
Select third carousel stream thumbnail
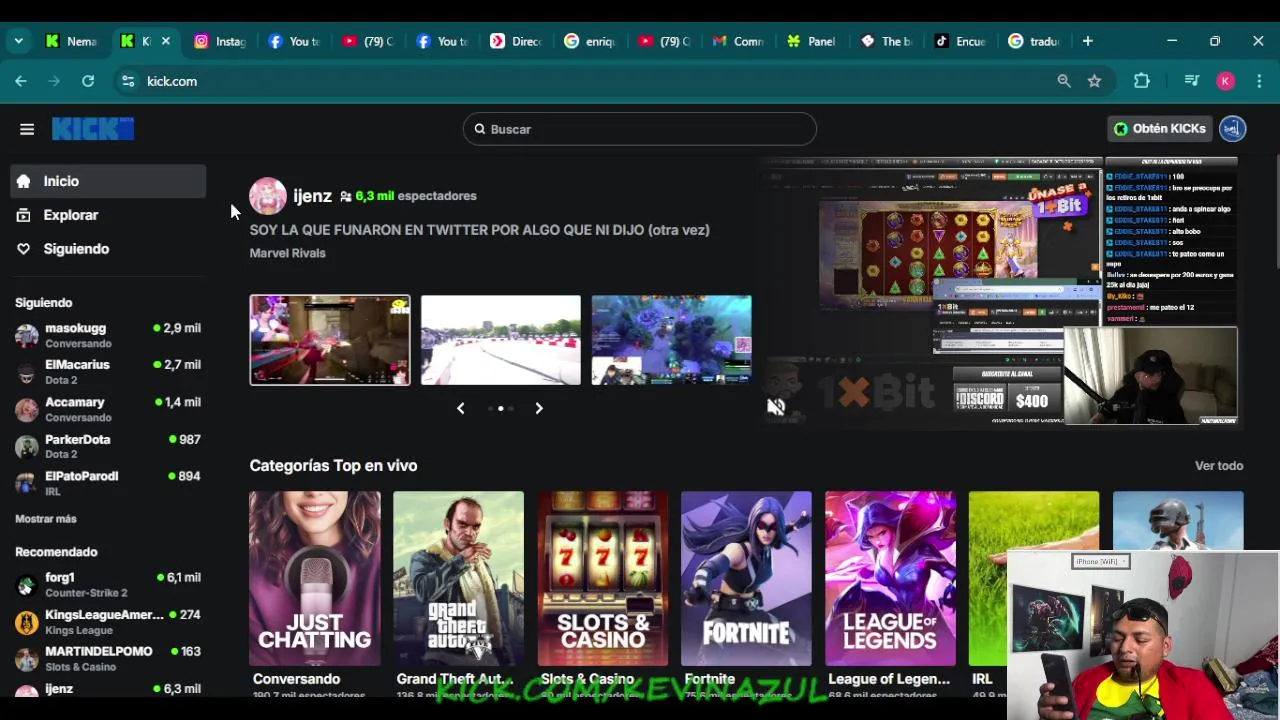click(671, 340)
